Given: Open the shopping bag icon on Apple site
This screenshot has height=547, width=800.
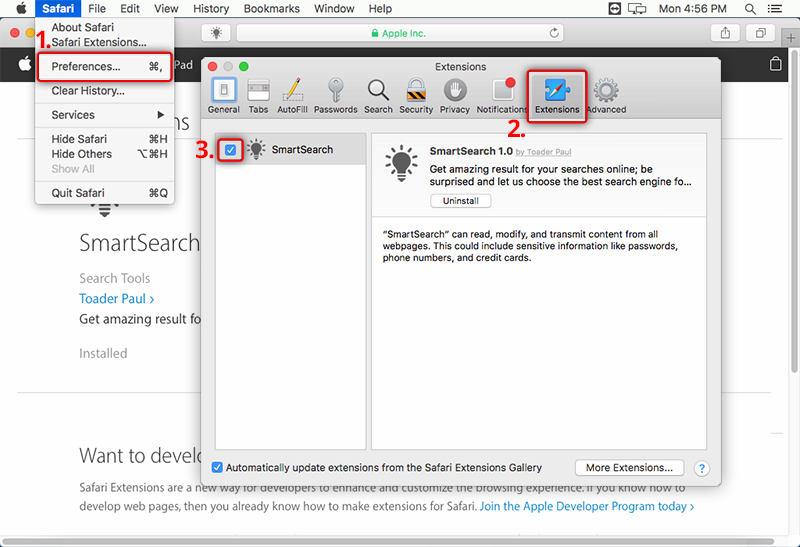Looking at the screenshot, I should pyautogui.click(x=775, y=64).
